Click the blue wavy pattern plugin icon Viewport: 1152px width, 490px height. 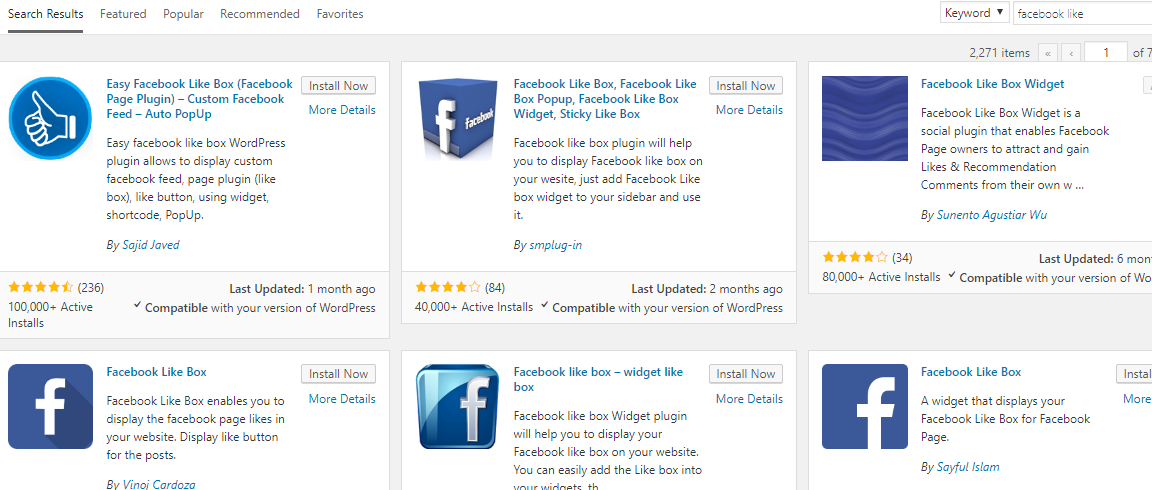(x=865, y=118)
